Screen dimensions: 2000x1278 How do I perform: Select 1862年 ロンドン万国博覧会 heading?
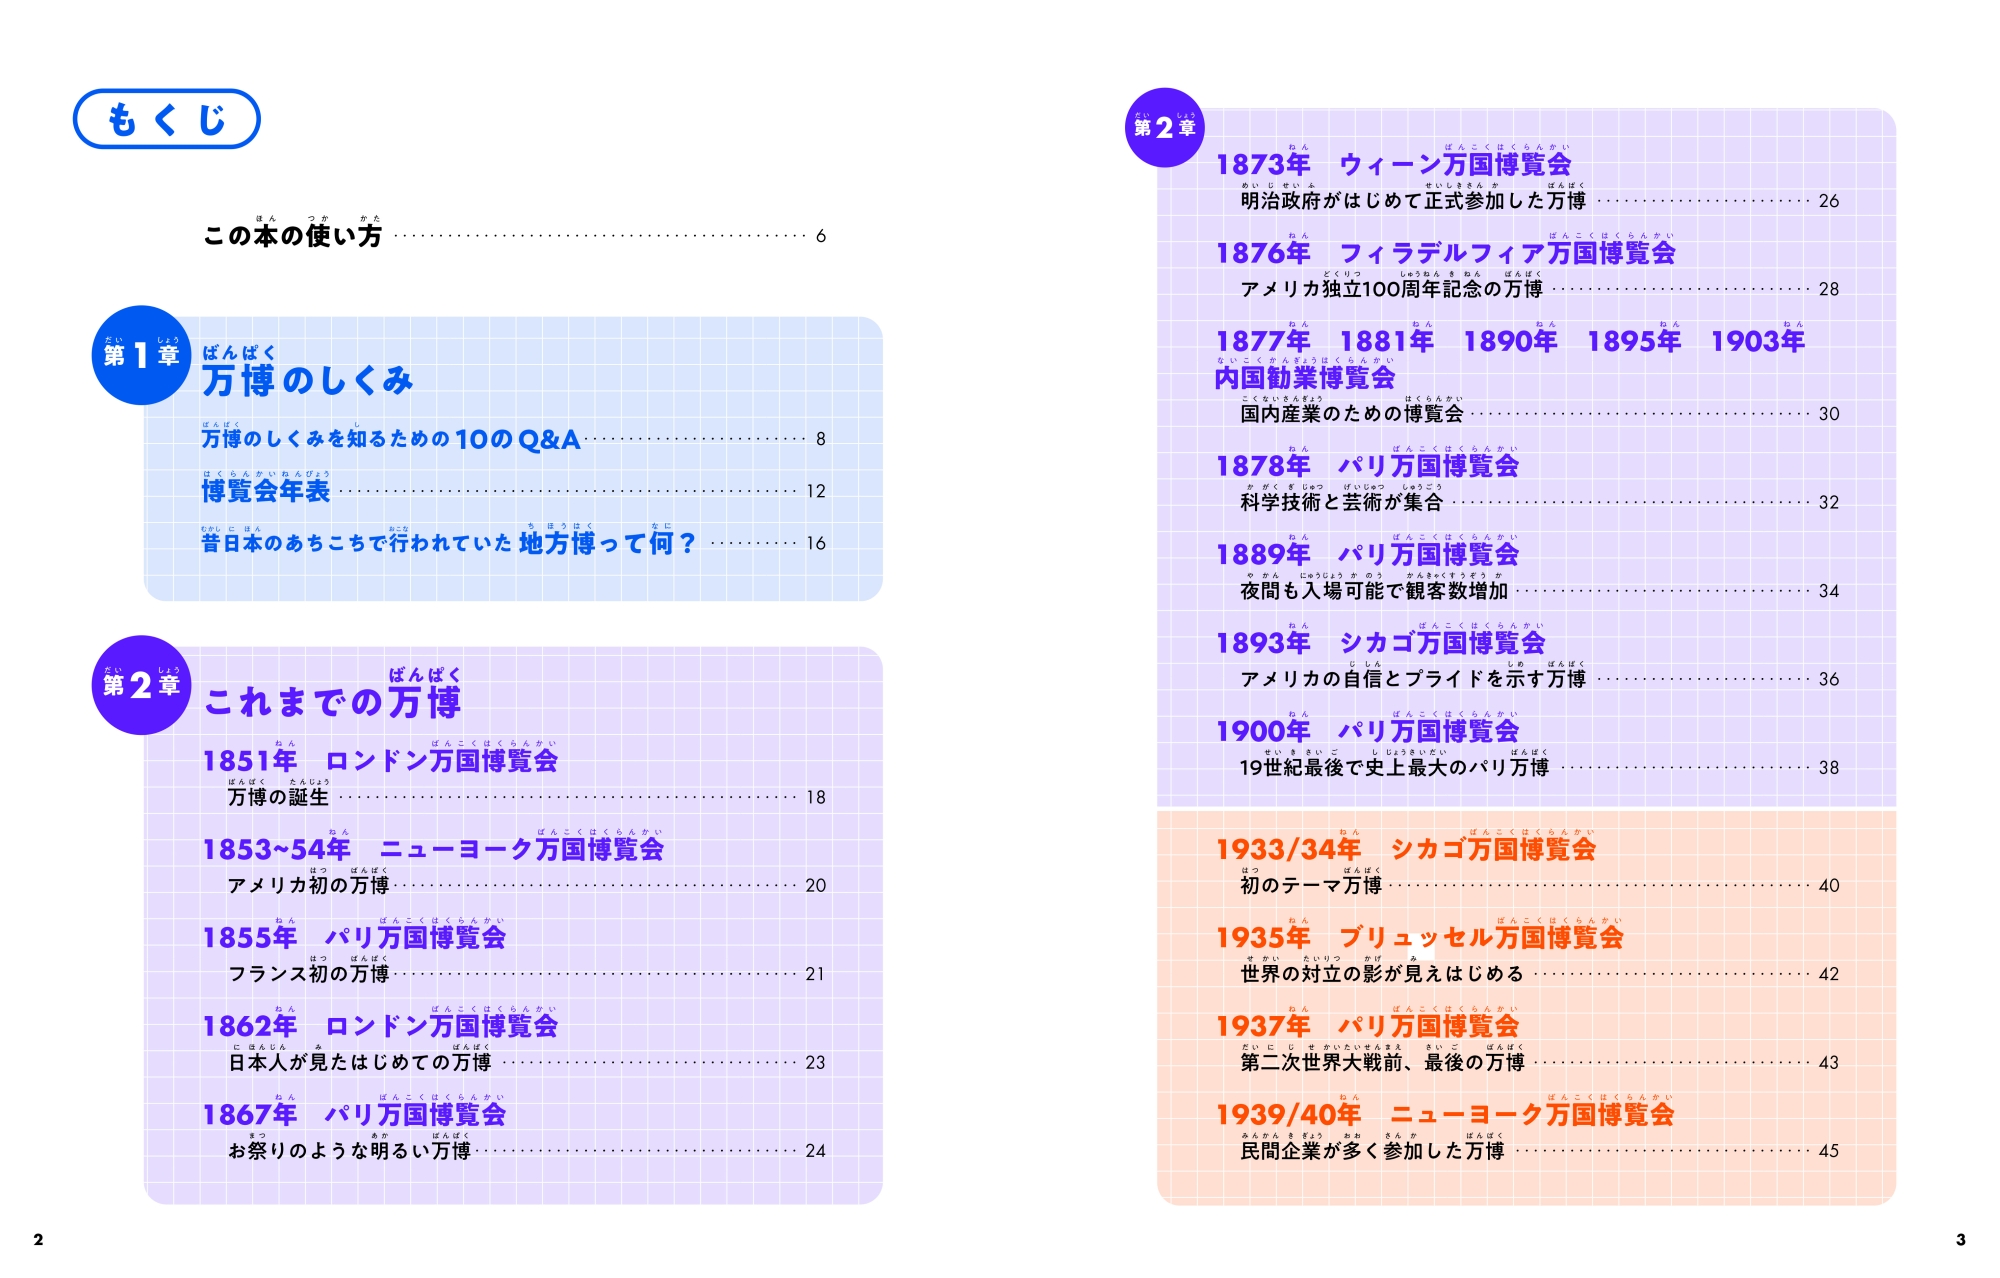[380, 1025]
